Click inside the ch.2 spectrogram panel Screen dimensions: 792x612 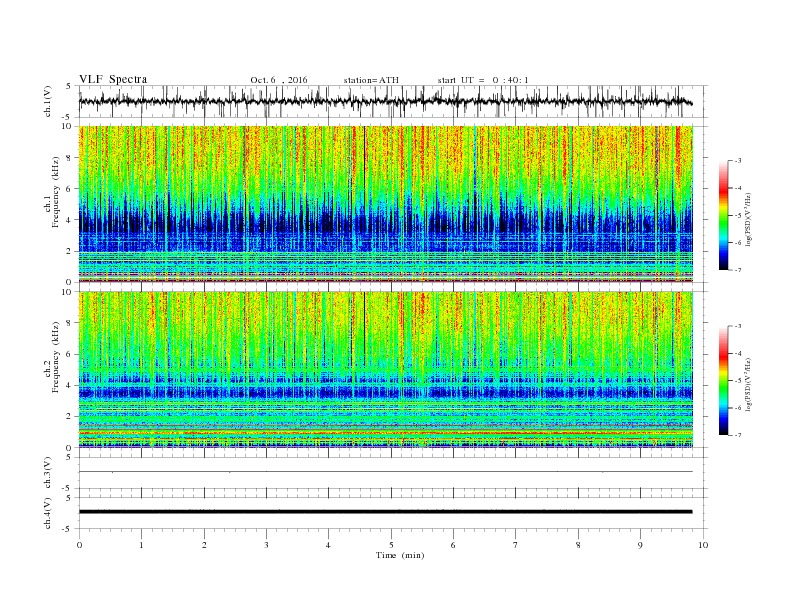tap(386, 369)
